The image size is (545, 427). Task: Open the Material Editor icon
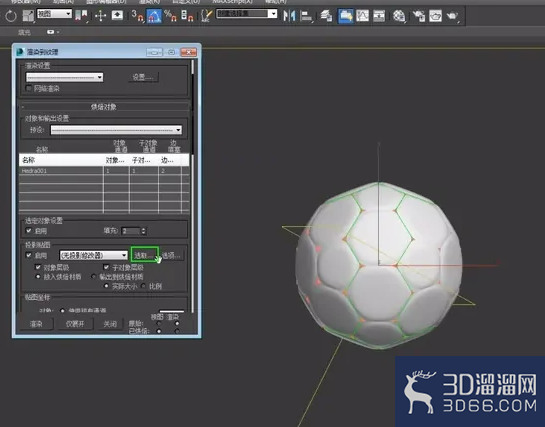(x=399, y=16)
